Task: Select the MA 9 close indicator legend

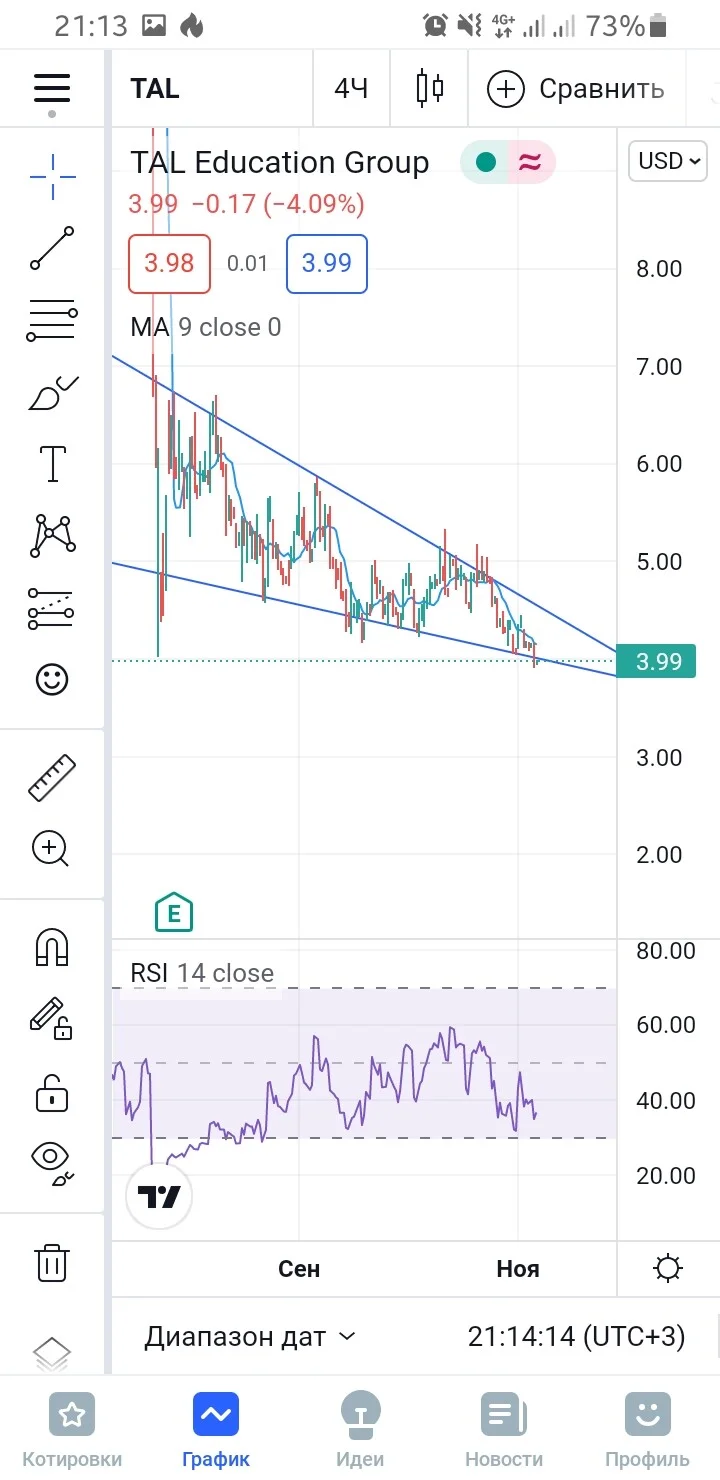Action: 206,327
